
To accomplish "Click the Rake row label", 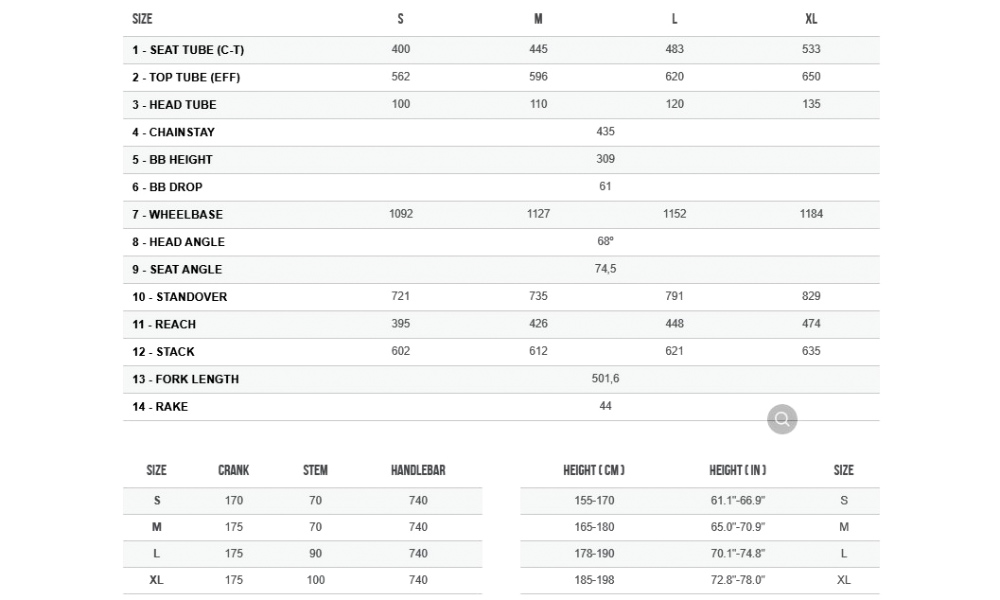I will click(x=160, y=407).
